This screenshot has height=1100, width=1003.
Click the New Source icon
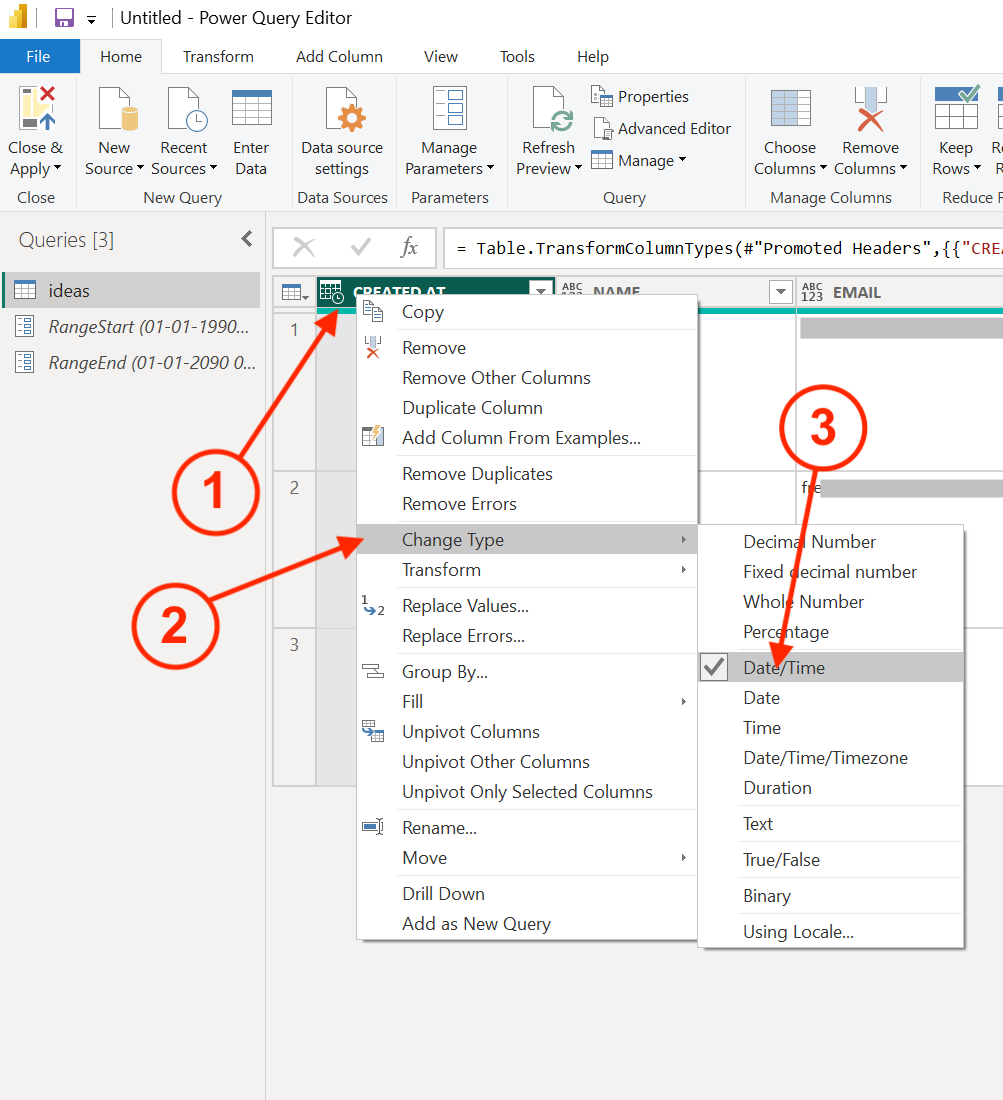point(114,109)
